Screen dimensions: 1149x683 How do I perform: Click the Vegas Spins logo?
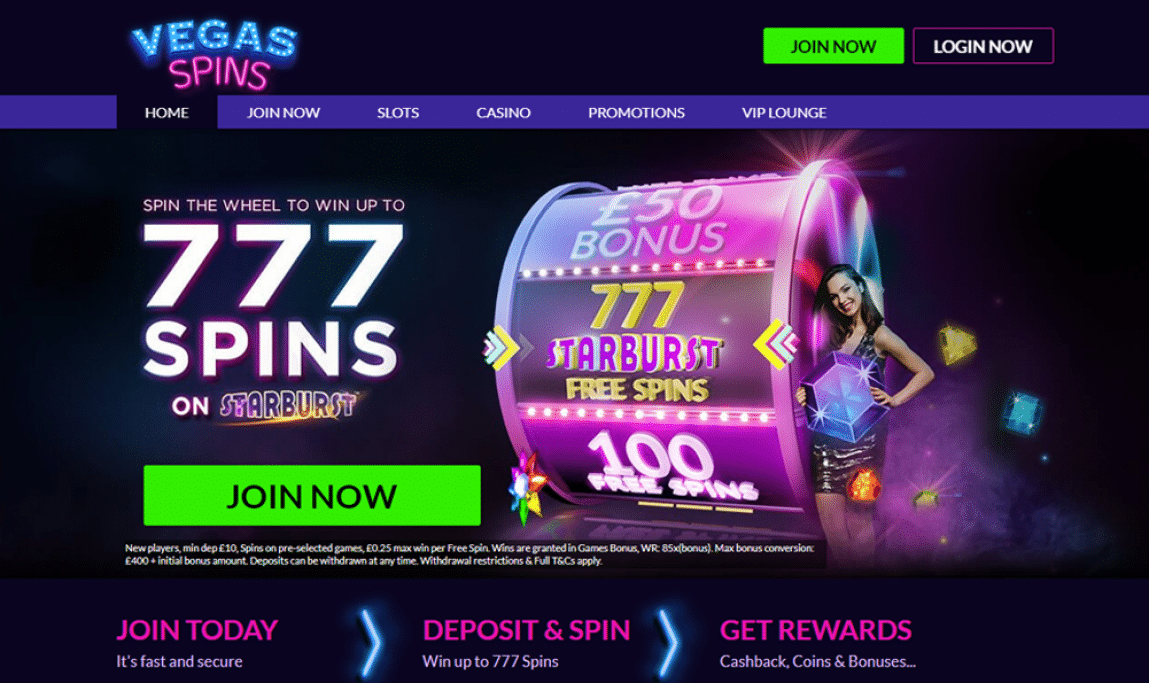(214, 55)
